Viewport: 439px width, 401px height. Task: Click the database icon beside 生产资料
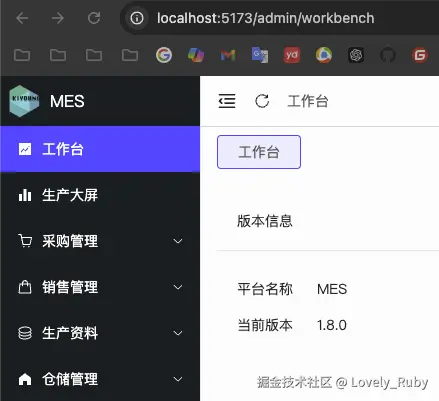25,333
